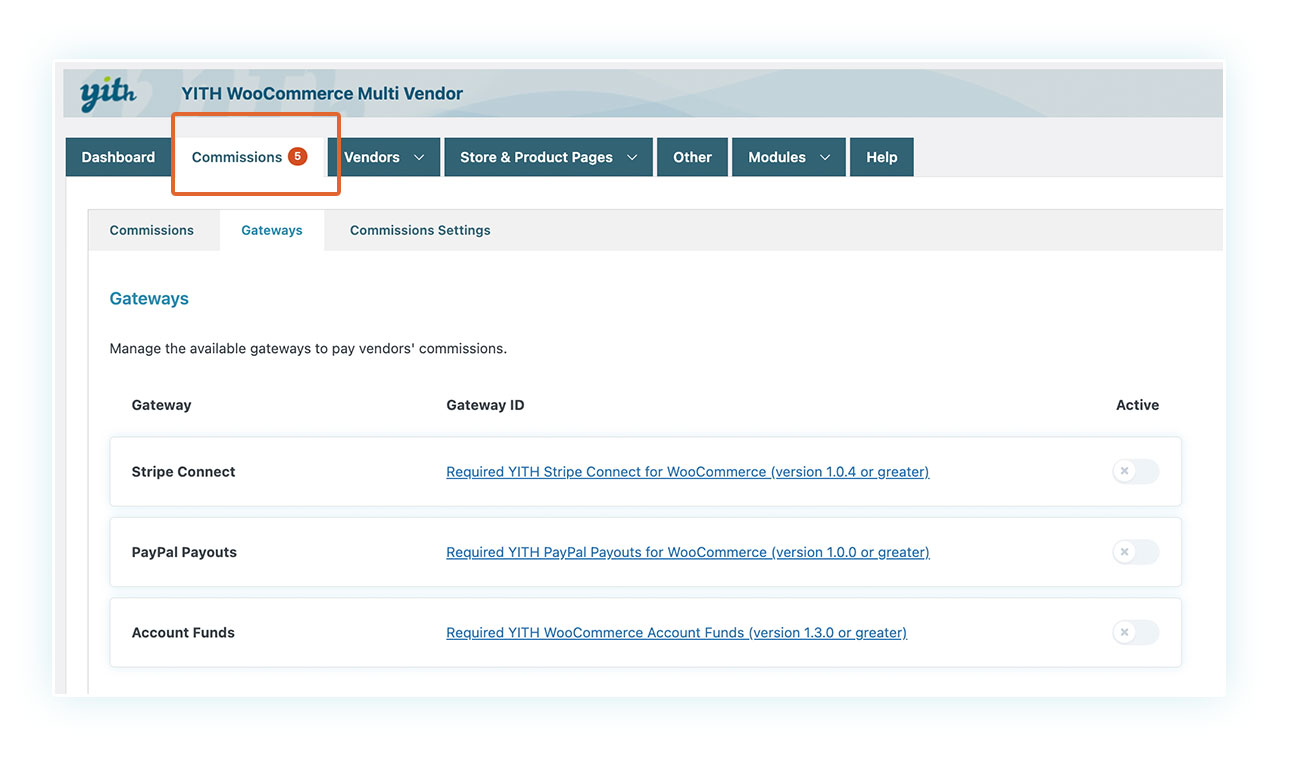
Task: Click the Required YITH WooCommerce Account Funds link
Action: click(x=676, y=633)
